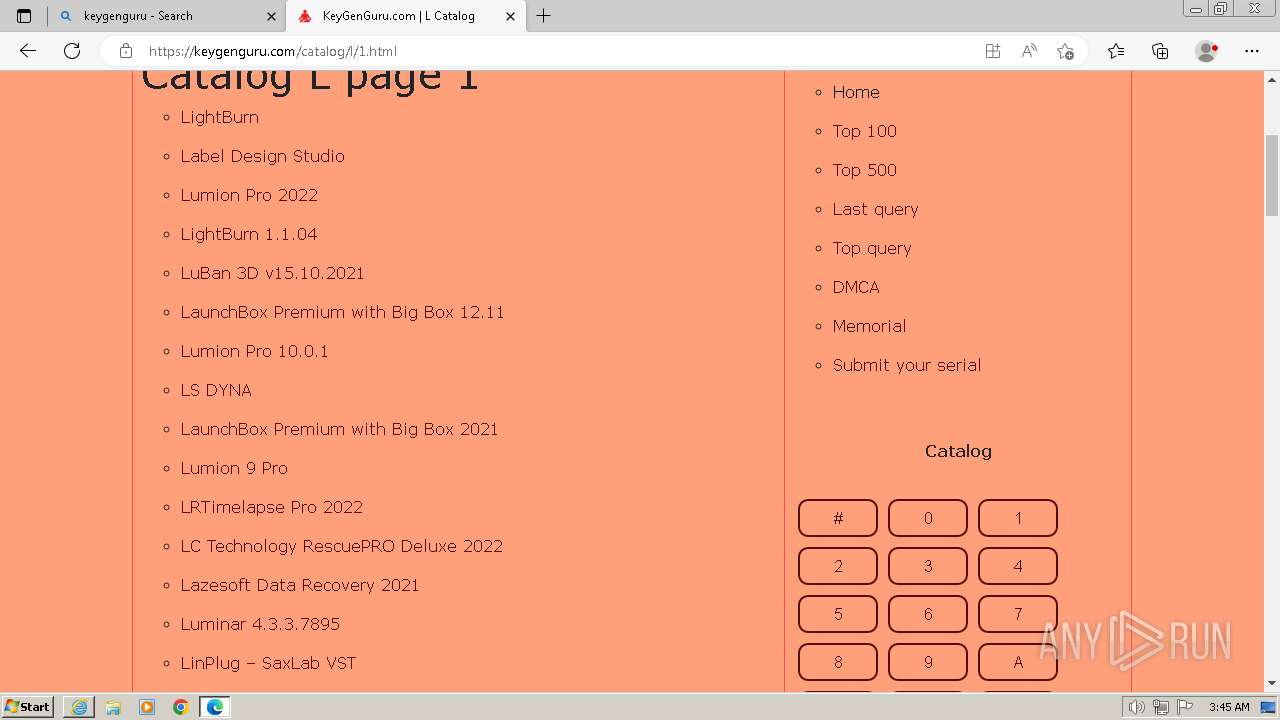The width and height of the screenshot is (1280, 720).
Task: Open Lumion Pro 2022 link
Action: [249, 195]
